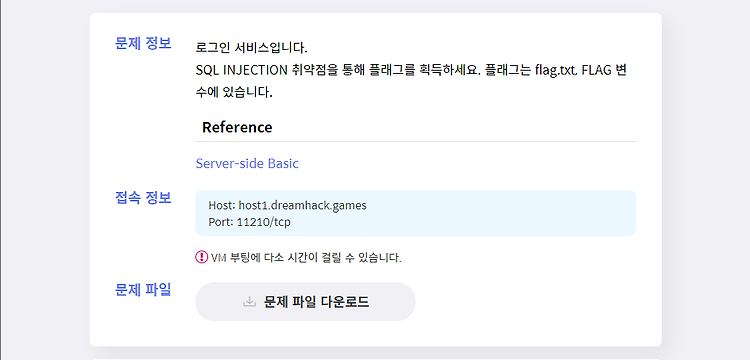This screenshot has height=360, width=750.
Task: Click the 접속 정보 section label
Action: 143,197
